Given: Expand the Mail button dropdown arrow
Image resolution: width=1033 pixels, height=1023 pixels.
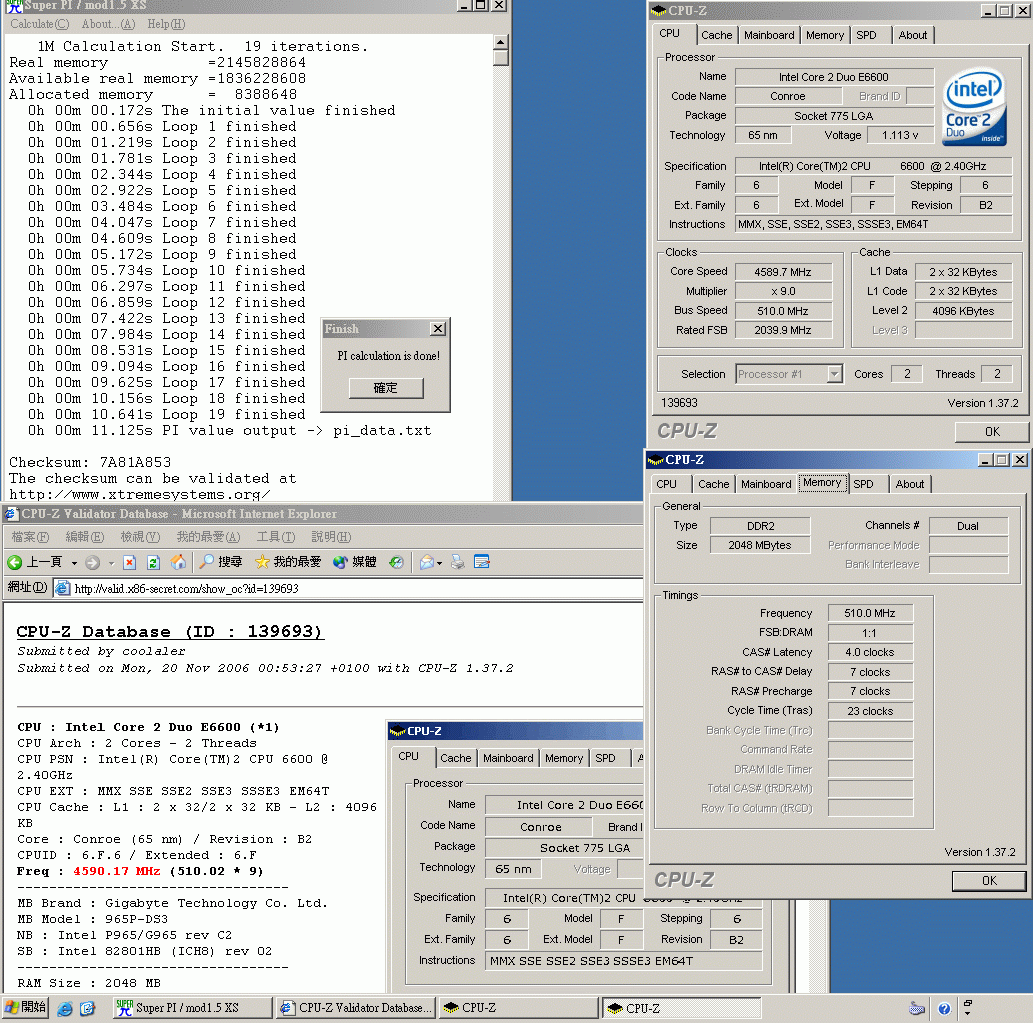Looking at the screenshot, I should 439,563.
